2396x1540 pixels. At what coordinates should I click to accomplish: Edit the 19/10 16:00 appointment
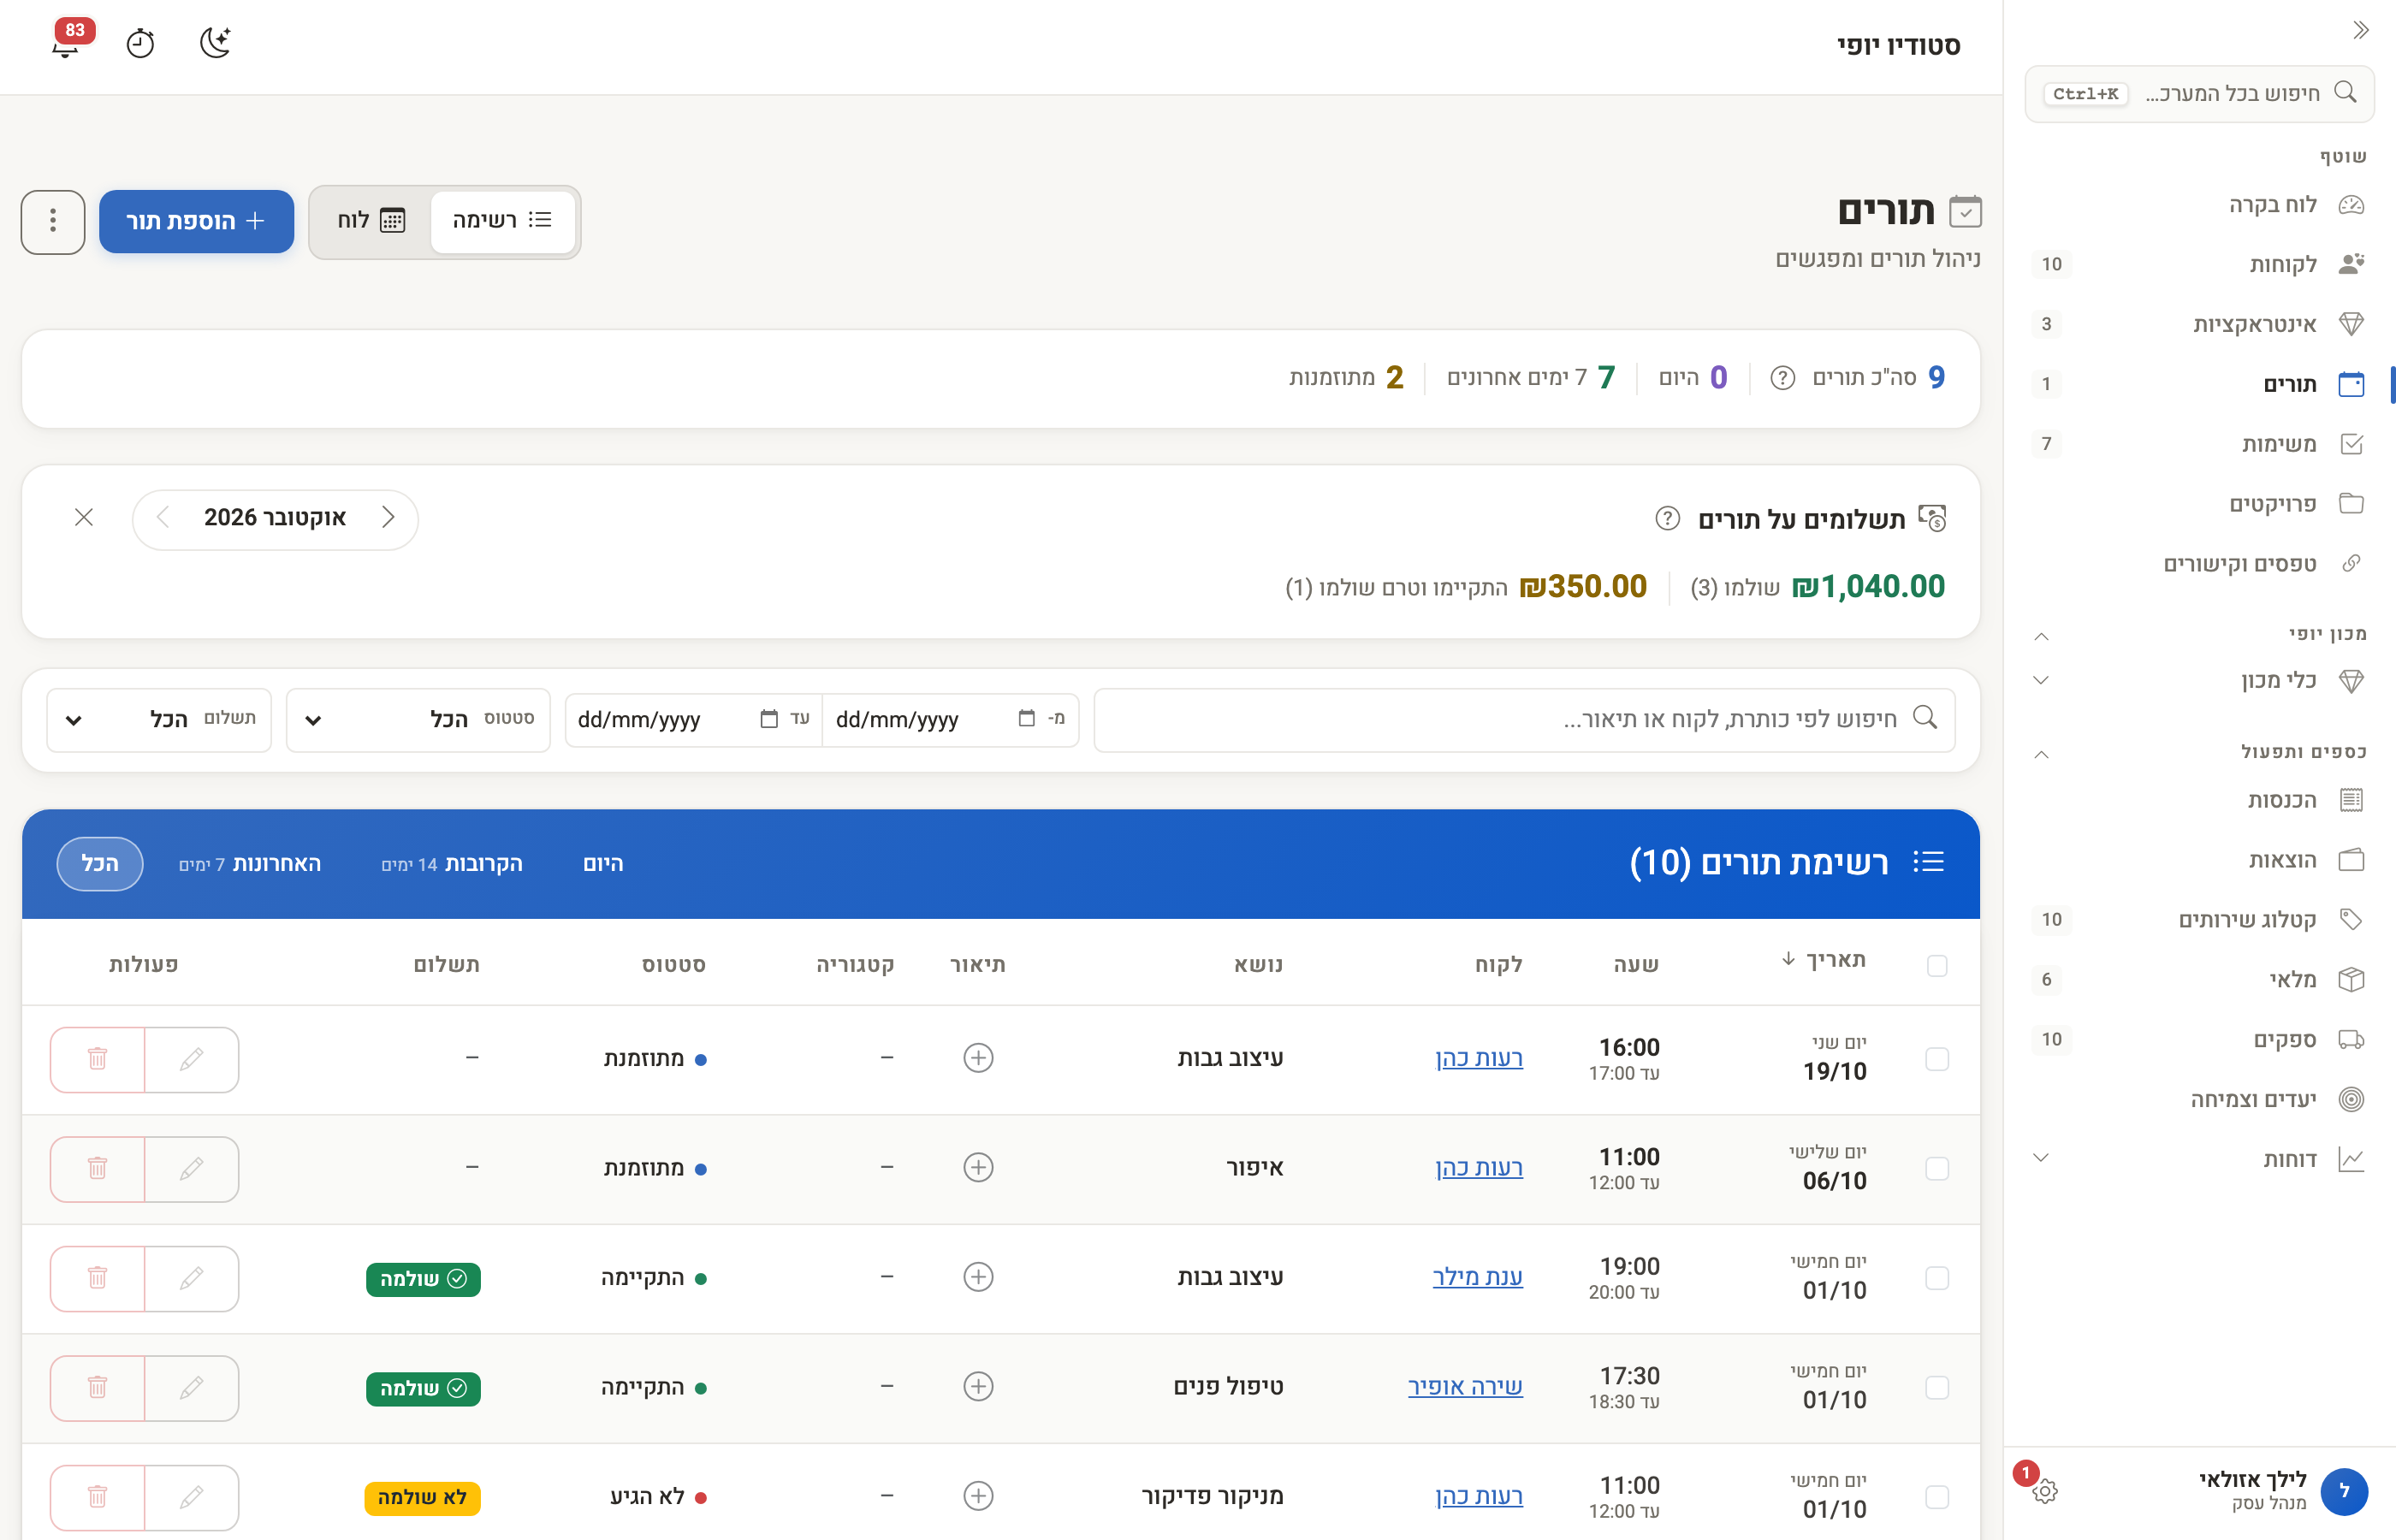[192, 1059]
